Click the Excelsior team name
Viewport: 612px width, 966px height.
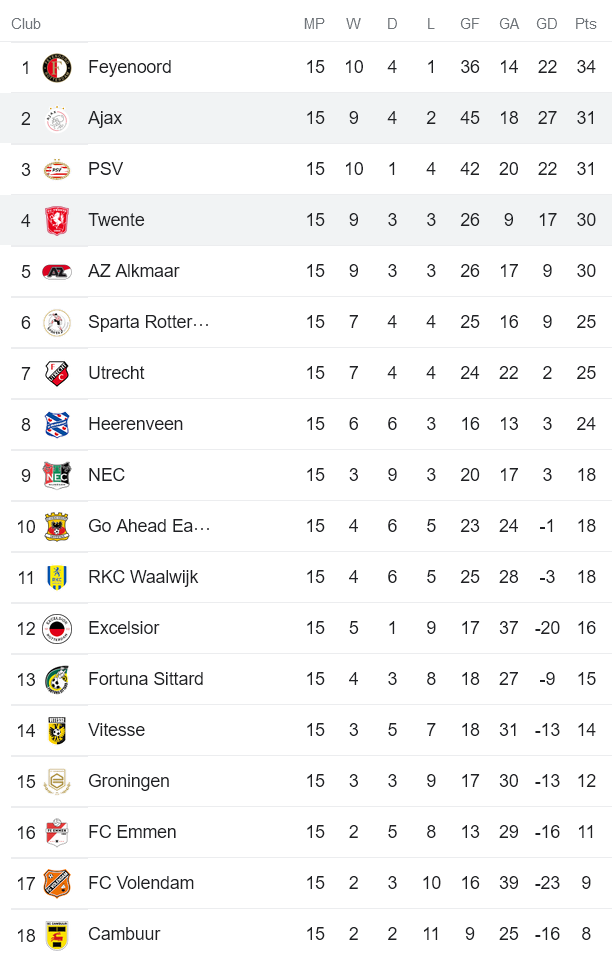[x=123, y=628]
